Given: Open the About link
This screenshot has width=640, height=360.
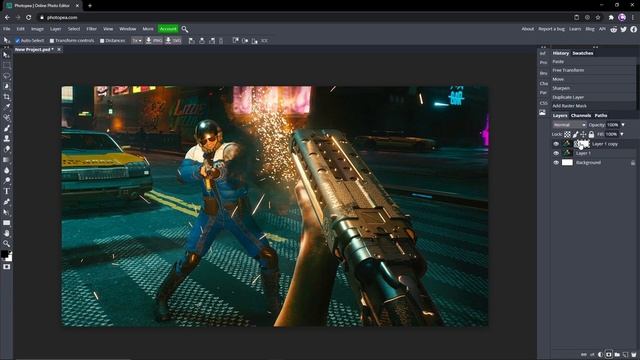Looking at the screenshot, I should click(x=527, y=29).
